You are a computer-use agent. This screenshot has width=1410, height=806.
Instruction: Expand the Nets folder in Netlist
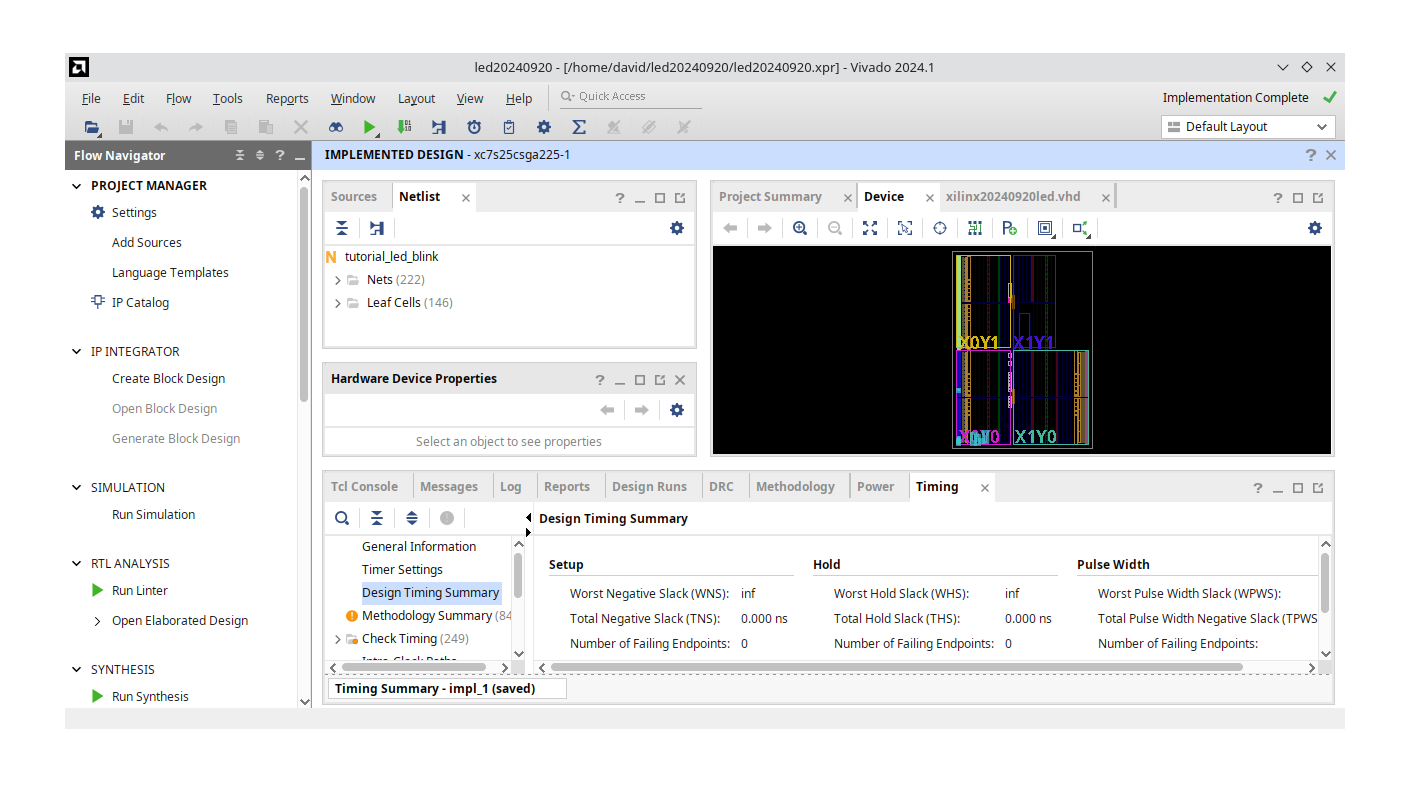(x=338, y=279)
